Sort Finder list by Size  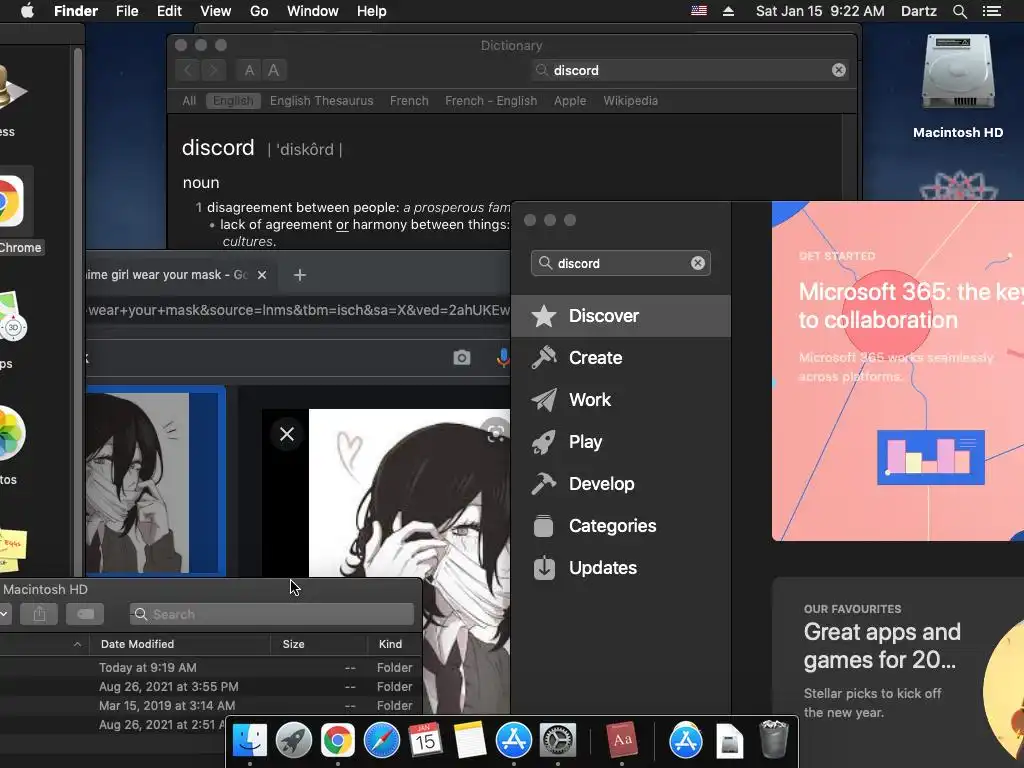[319, 644]
